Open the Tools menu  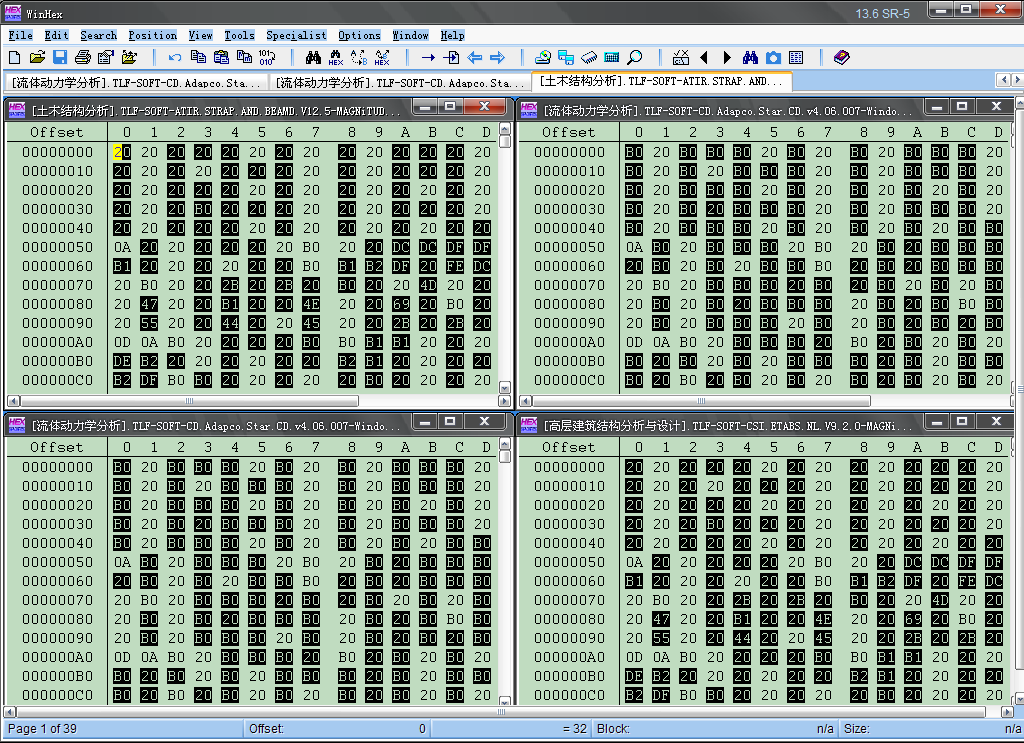click(x=240, y=35)
